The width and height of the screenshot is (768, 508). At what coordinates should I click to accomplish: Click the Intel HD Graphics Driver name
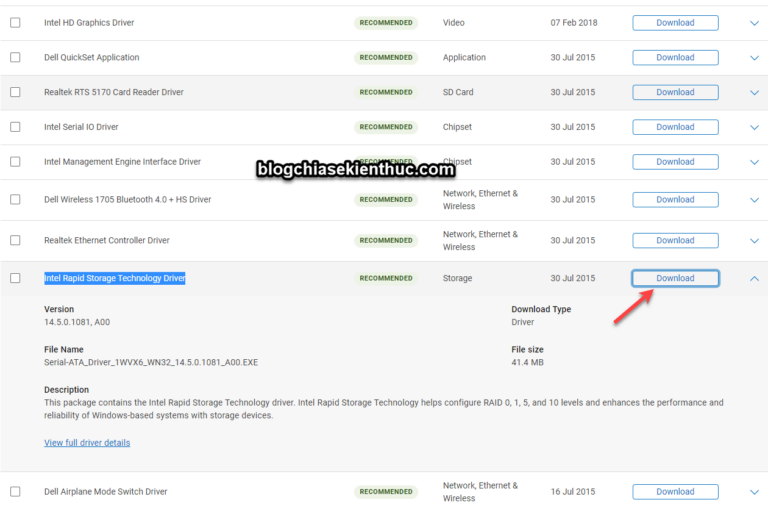click(x=89, y=23)
